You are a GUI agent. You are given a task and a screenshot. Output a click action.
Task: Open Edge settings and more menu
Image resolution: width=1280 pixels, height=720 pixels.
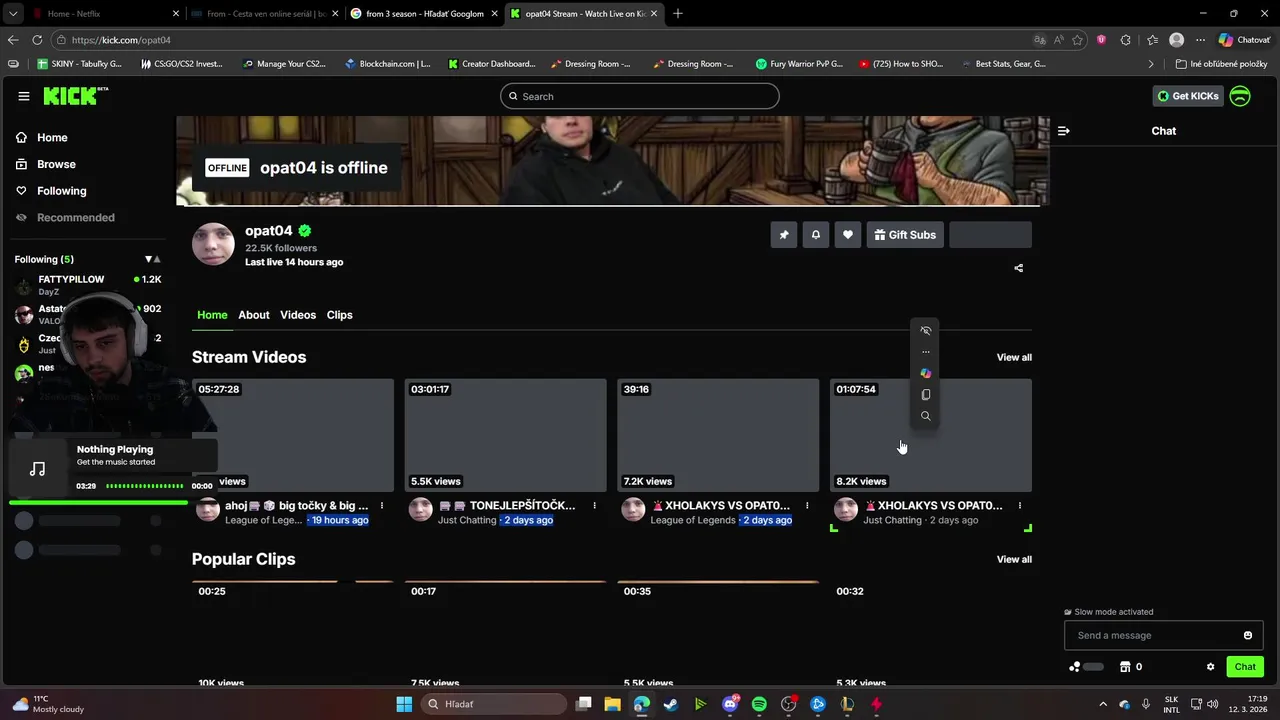click(1200, 40)
